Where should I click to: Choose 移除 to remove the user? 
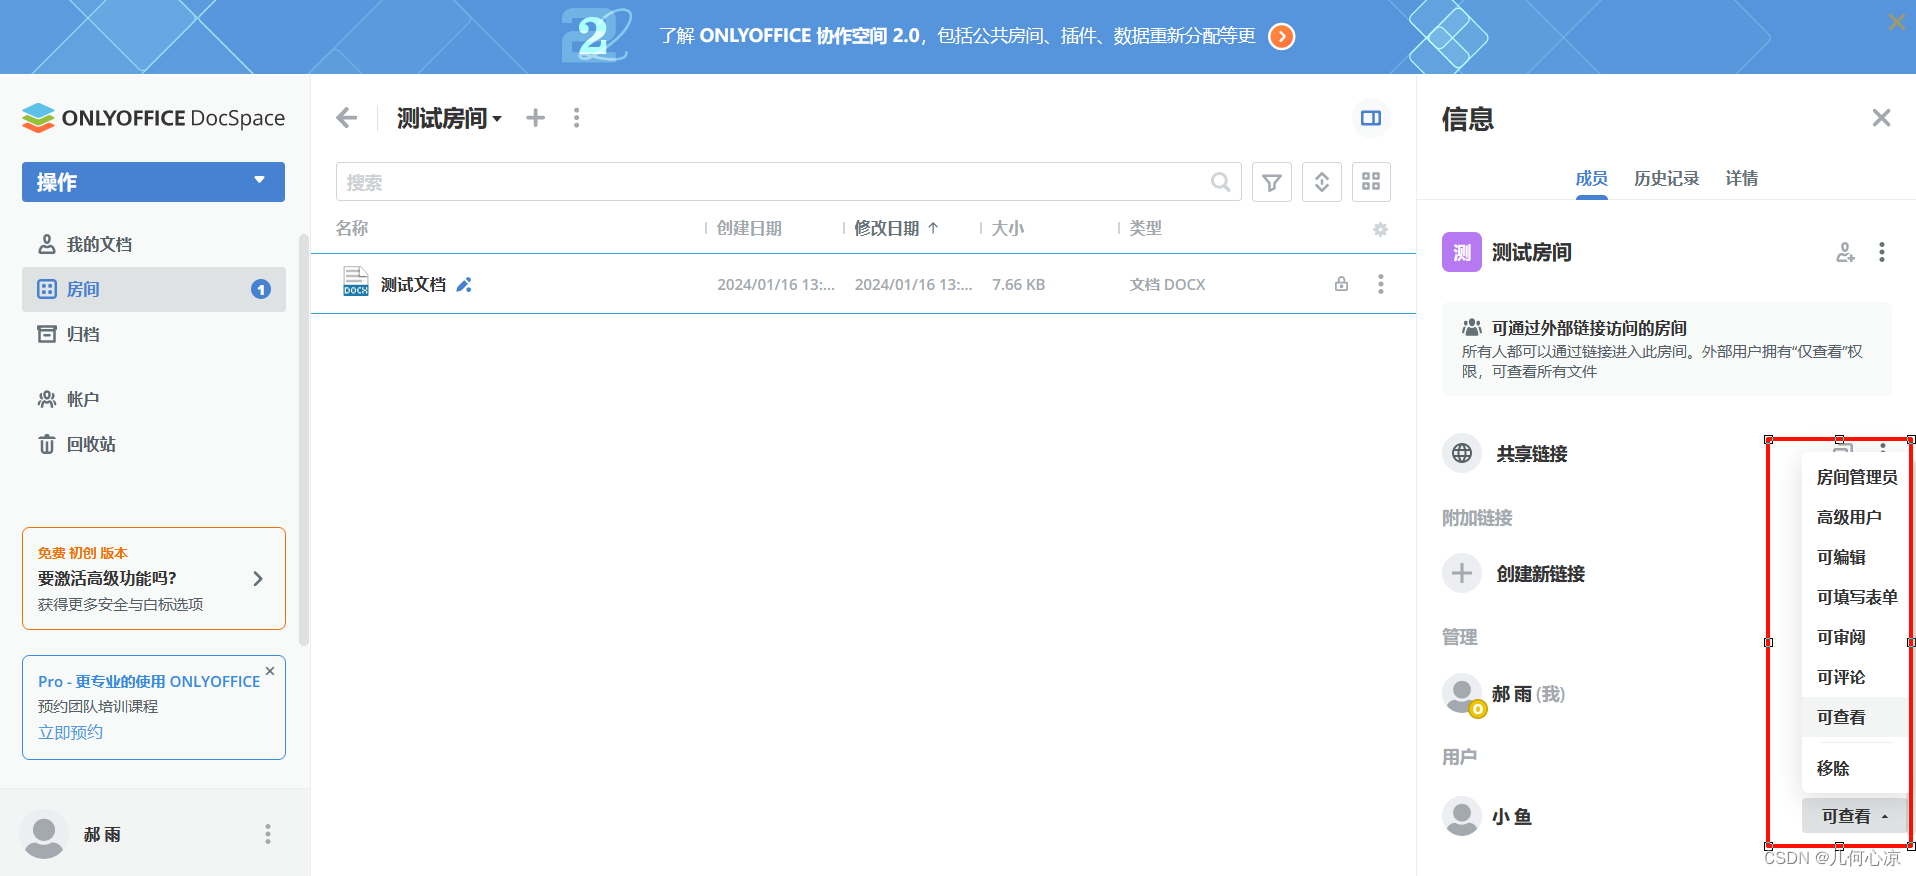[x=1857, y=768]
